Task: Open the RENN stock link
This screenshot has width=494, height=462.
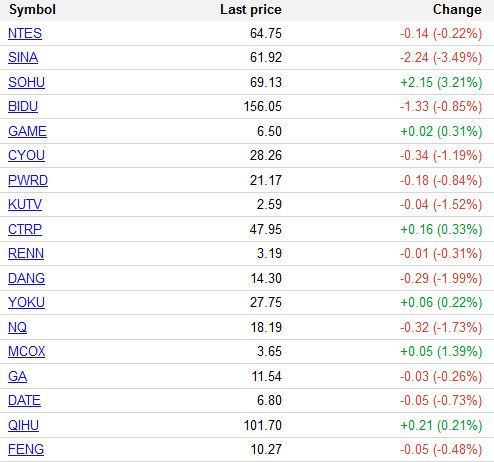Action: [26, 253]
